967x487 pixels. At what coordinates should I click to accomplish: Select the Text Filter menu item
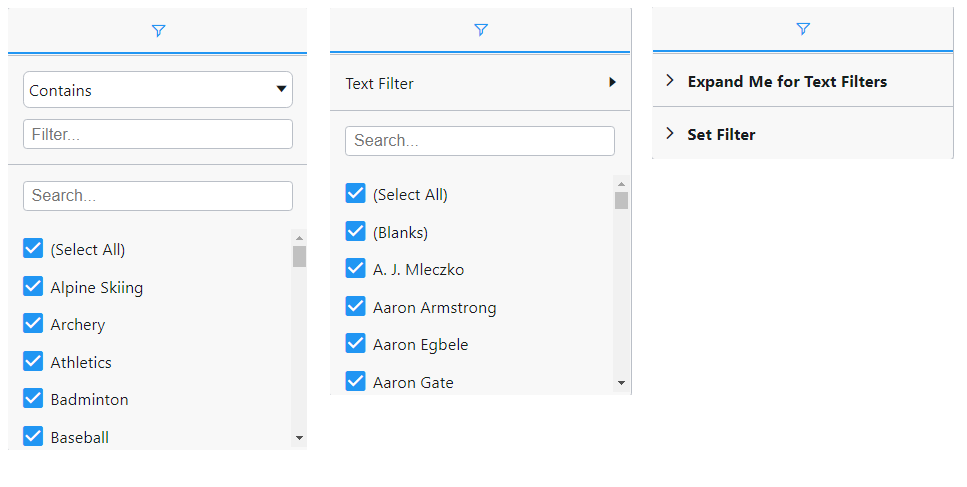(x=380, y=84)
